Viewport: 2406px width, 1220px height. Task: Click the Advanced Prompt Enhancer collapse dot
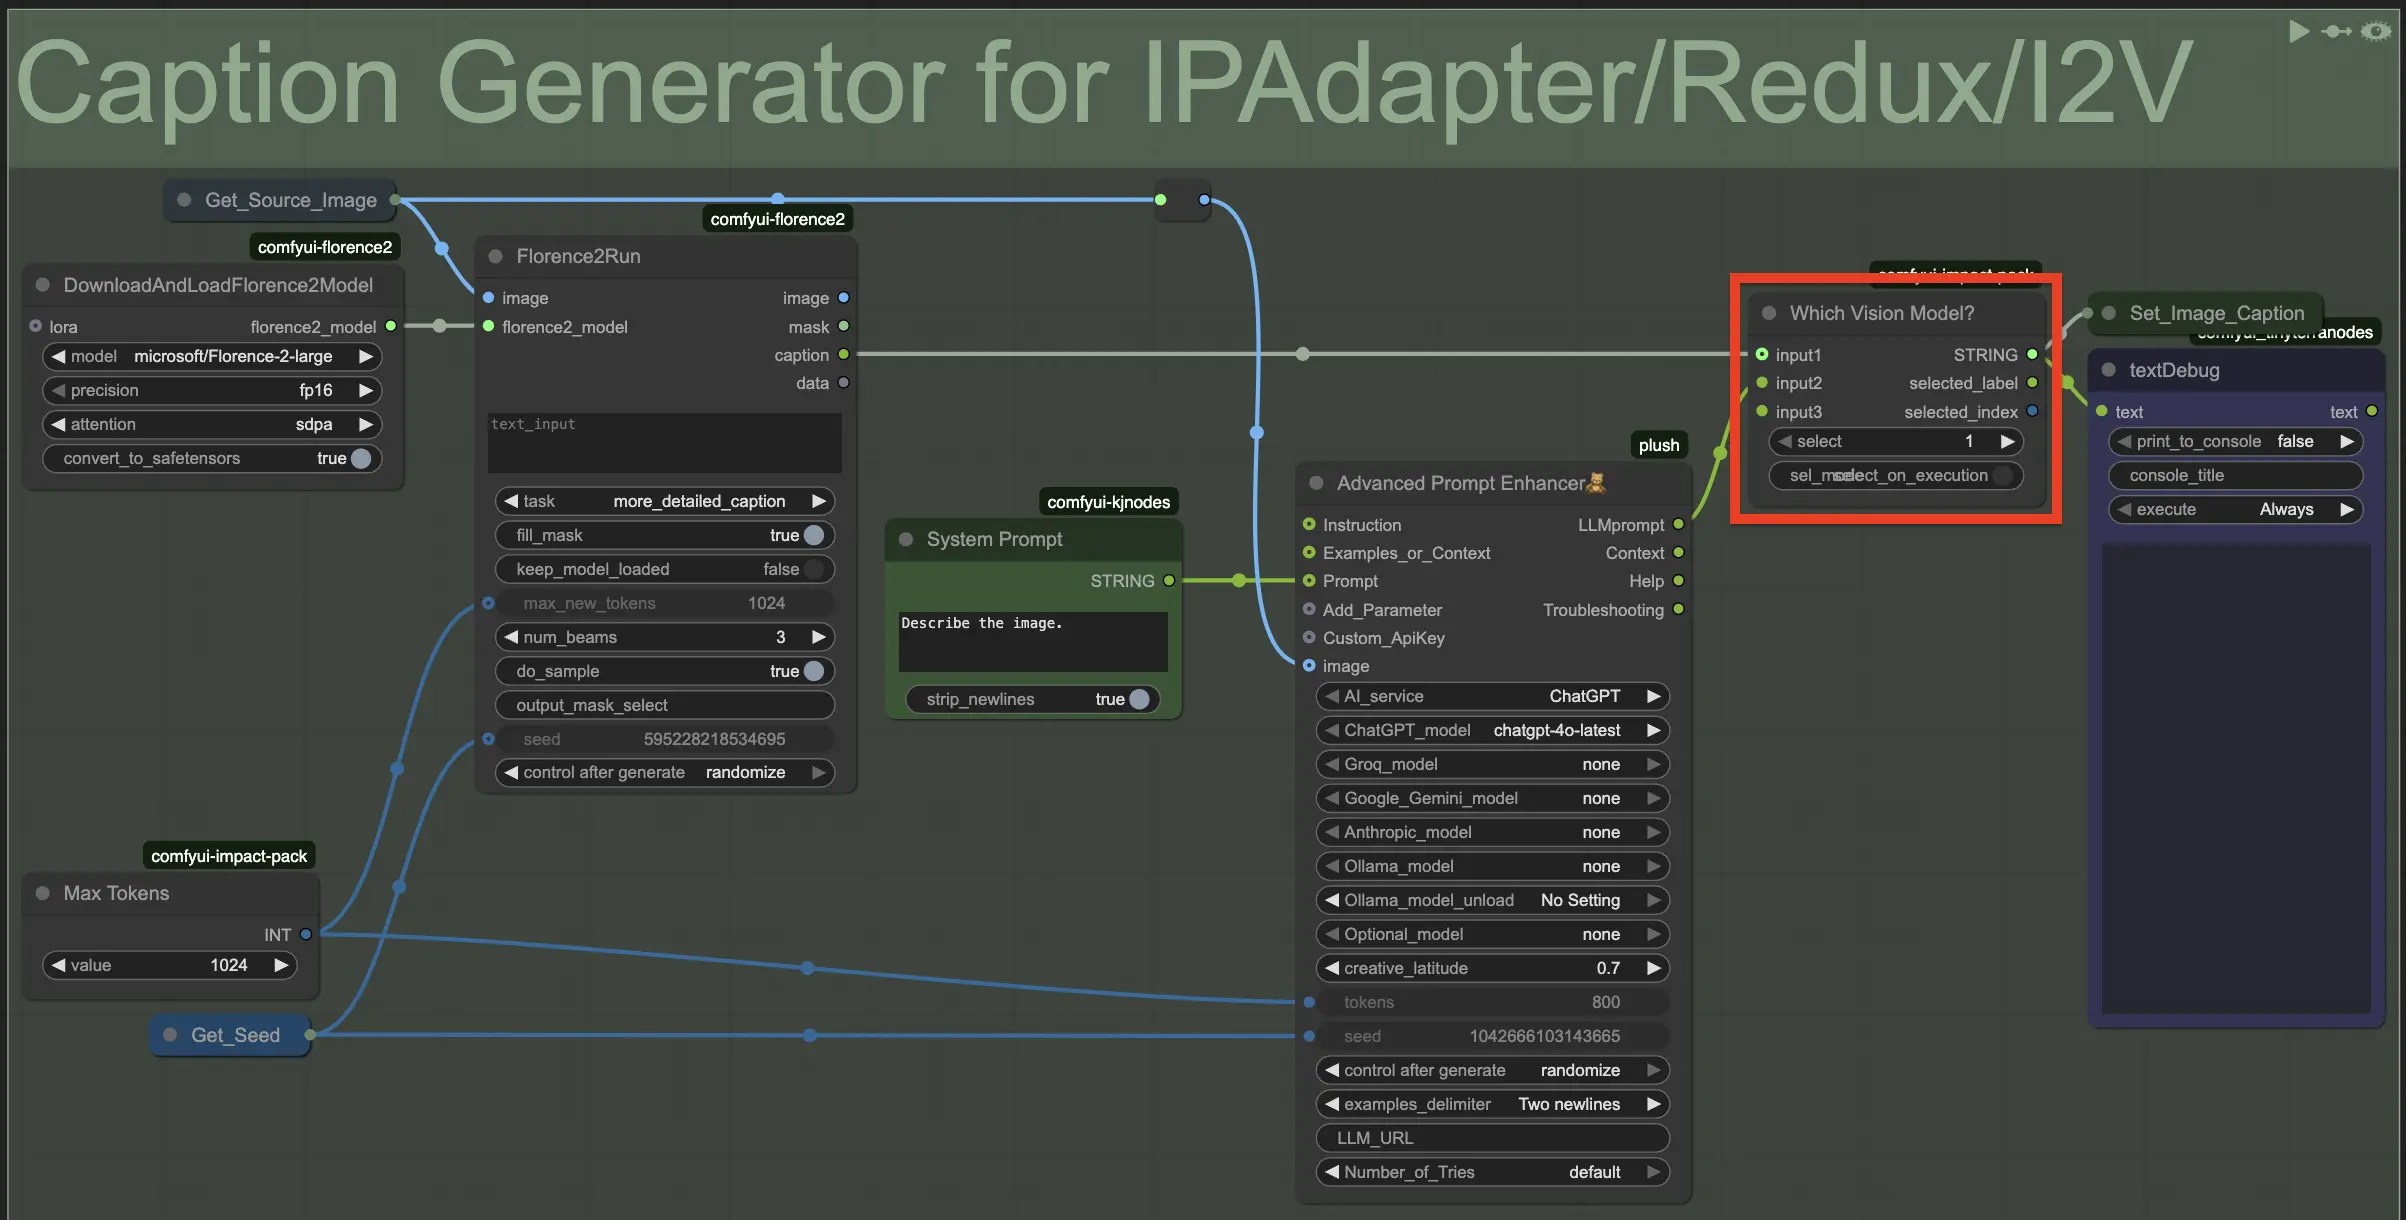click(1316, 484)
